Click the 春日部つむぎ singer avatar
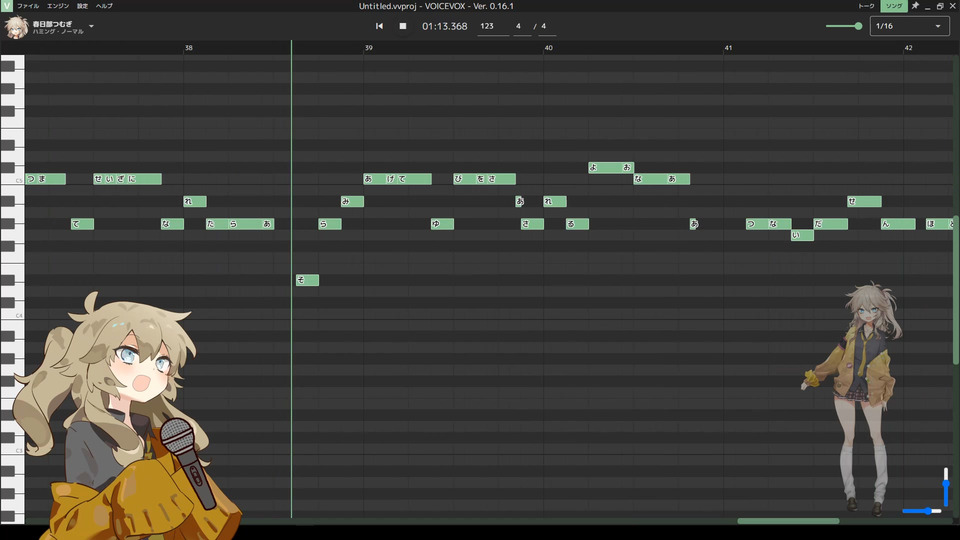The image size is (960, 540). 16,27
